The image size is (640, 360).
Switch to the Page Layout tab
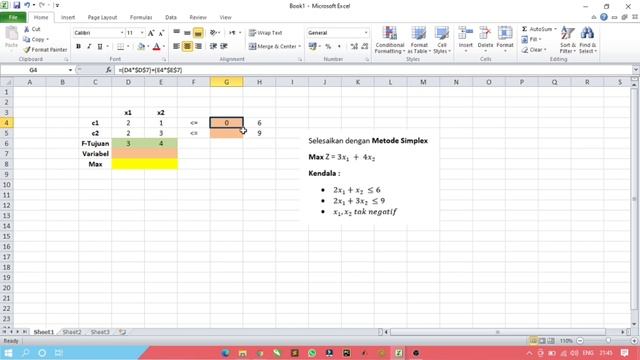102,18
